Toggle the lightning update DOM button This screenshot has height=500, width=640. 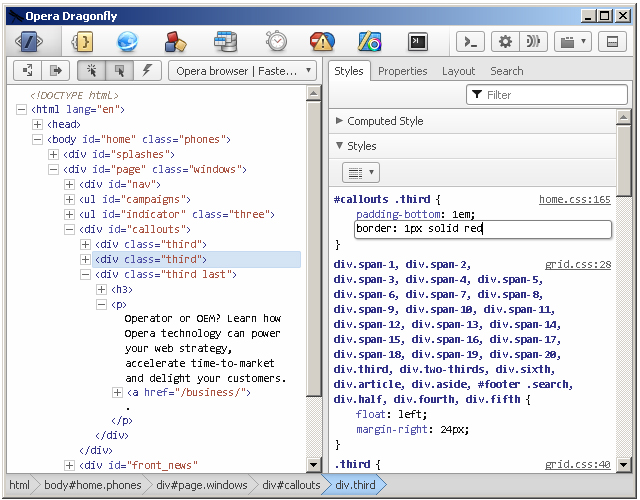click(147, 71)
